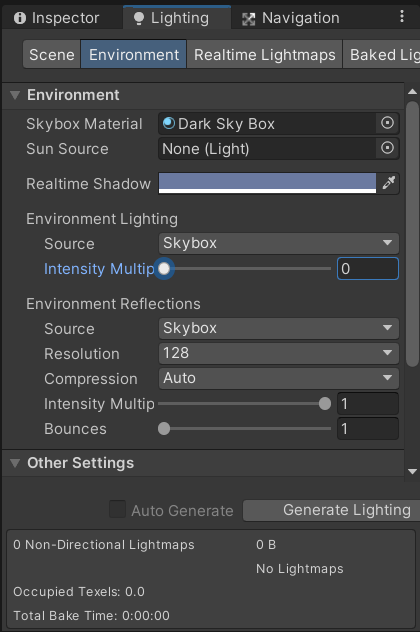This screenshot has width=420, height=632.
Task: Click the scrollbar up arrow
Action: 412,92
